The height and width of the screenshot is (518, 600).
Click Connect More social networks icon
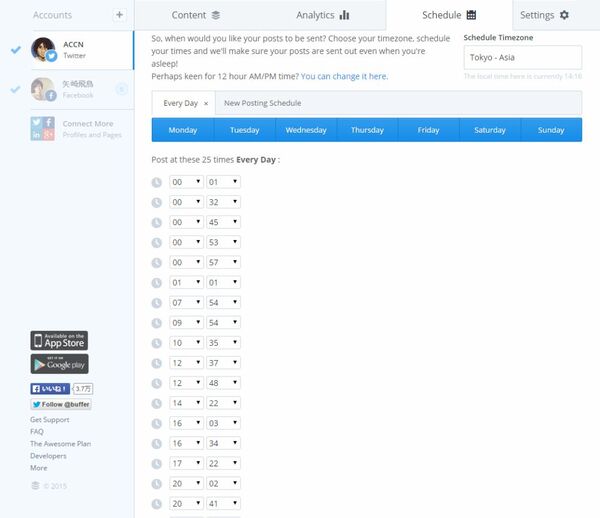point(42,129)
